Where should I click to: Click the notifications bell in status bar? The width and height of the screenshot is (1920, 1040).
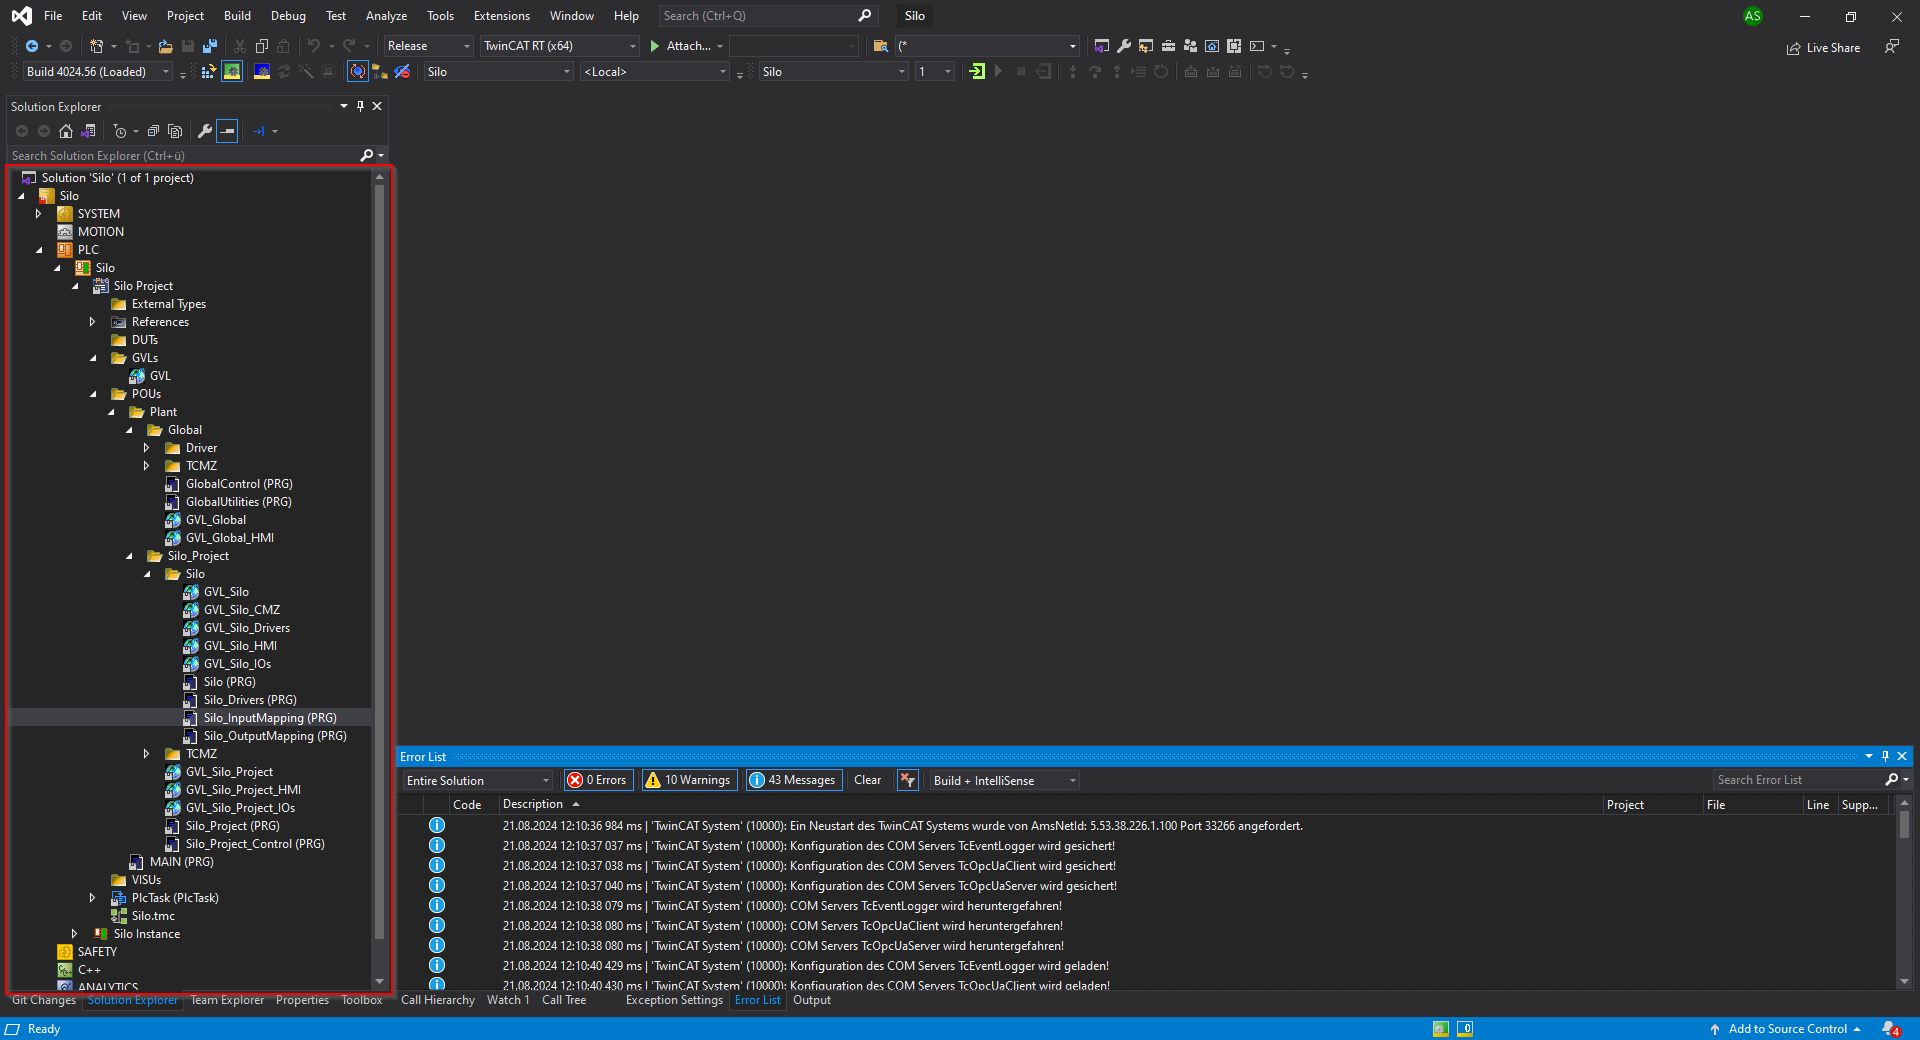(1890, 1029)
